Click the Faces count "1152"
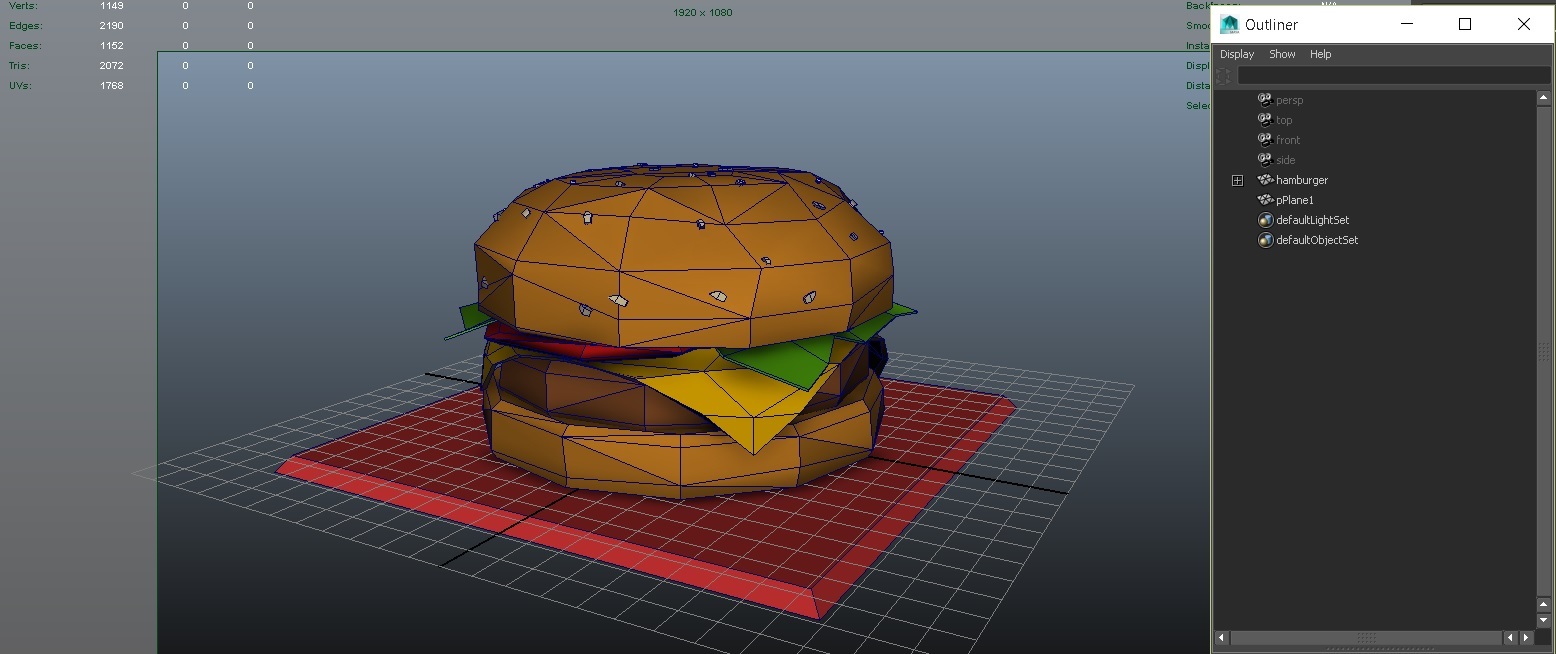1556x654 pixels. [112, 45]
